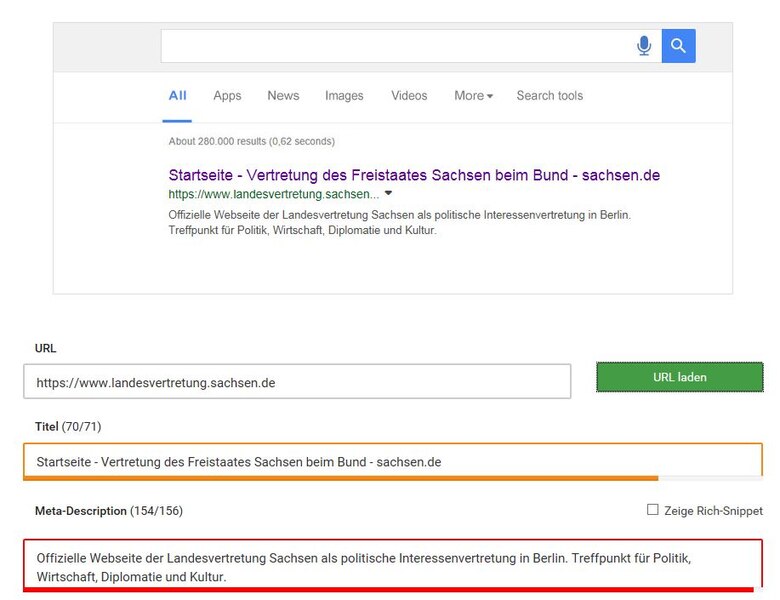780x600 pixels.
Task: Click the 'Meta-Description (154/156)' label
Action: coord(109,511)
